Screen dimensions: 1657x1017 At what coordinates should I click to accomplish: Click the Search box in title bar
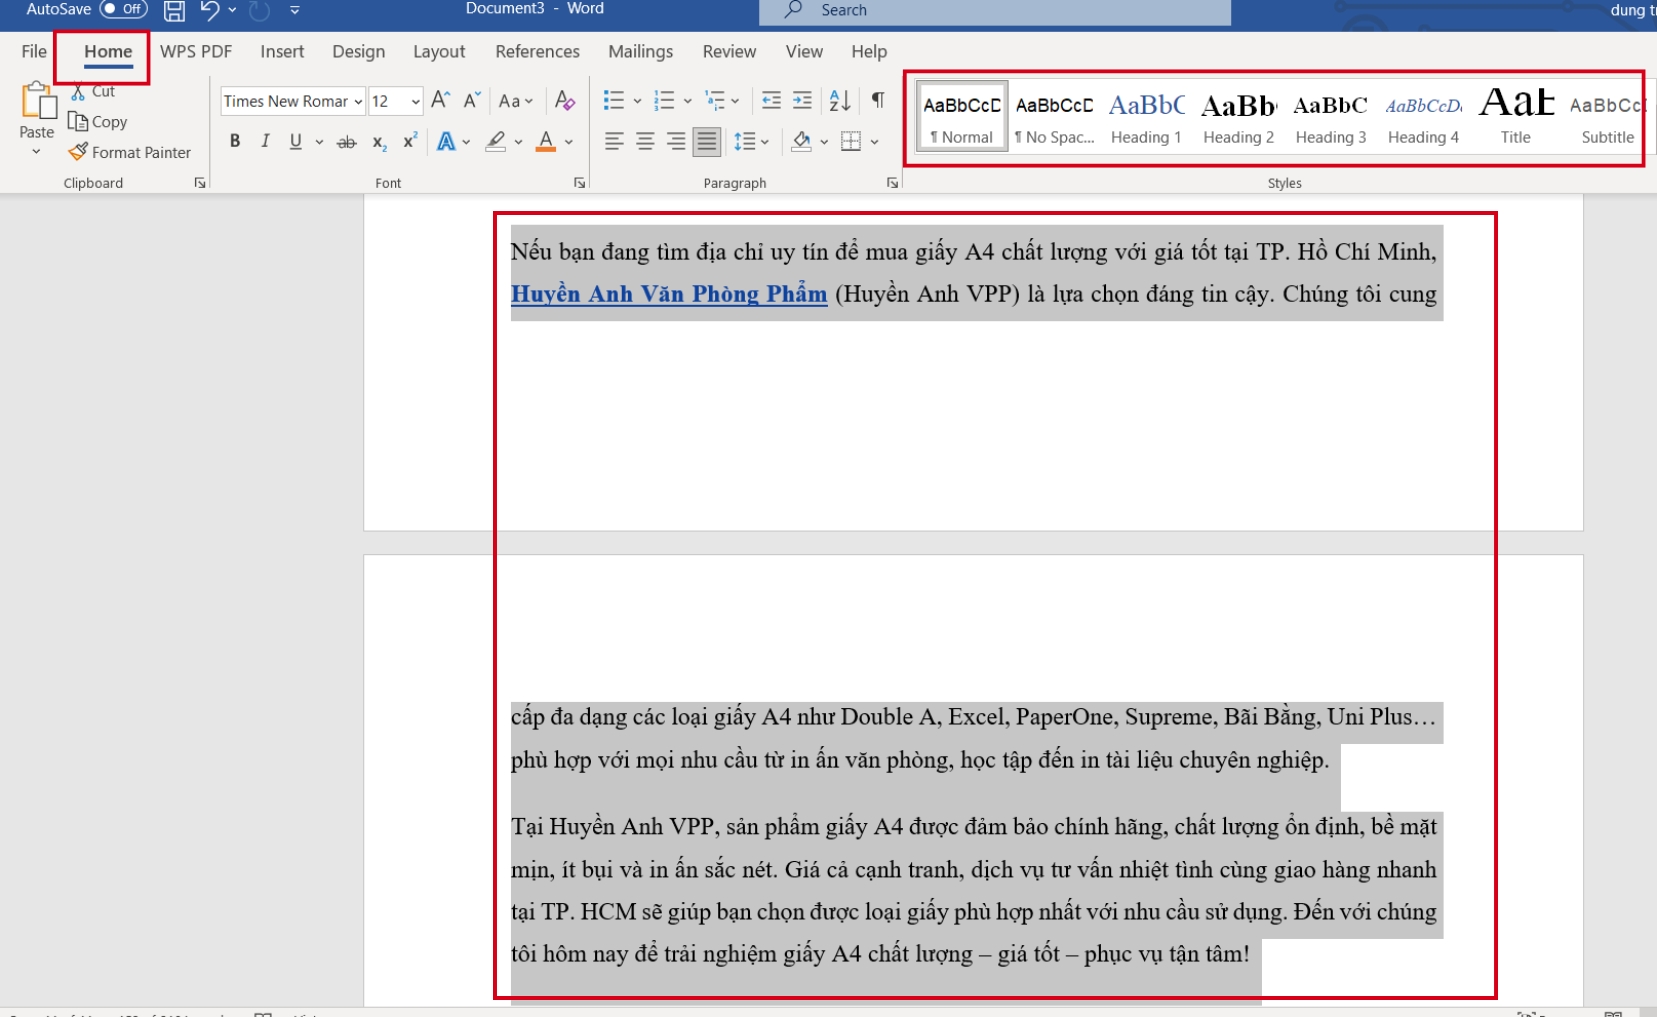995,11
